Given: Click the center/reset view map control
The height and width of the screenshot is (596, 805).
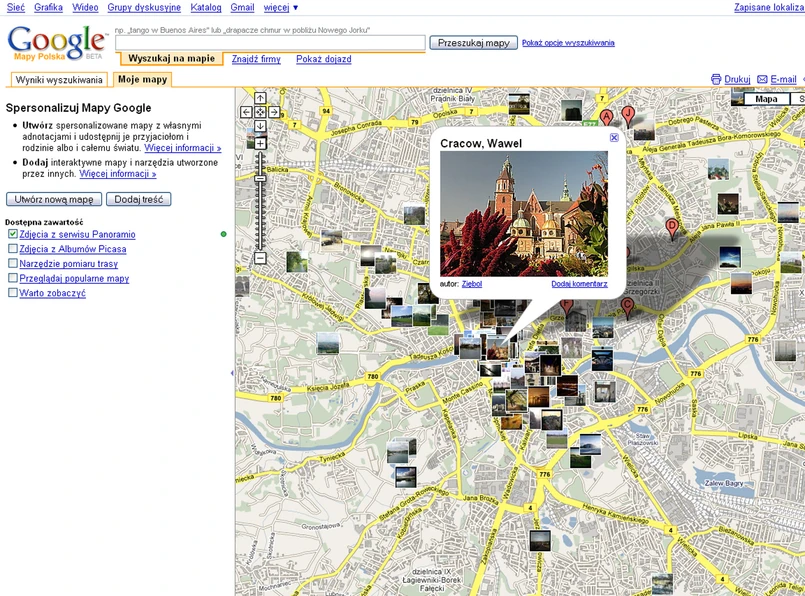Looking at the screenshot, I should pos(260,112).
